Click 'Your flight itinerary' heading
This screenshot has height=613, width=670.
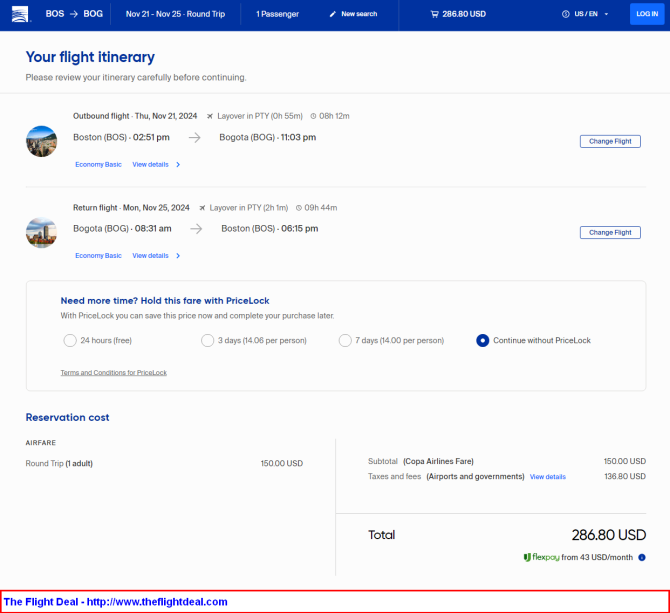point(90,57)
